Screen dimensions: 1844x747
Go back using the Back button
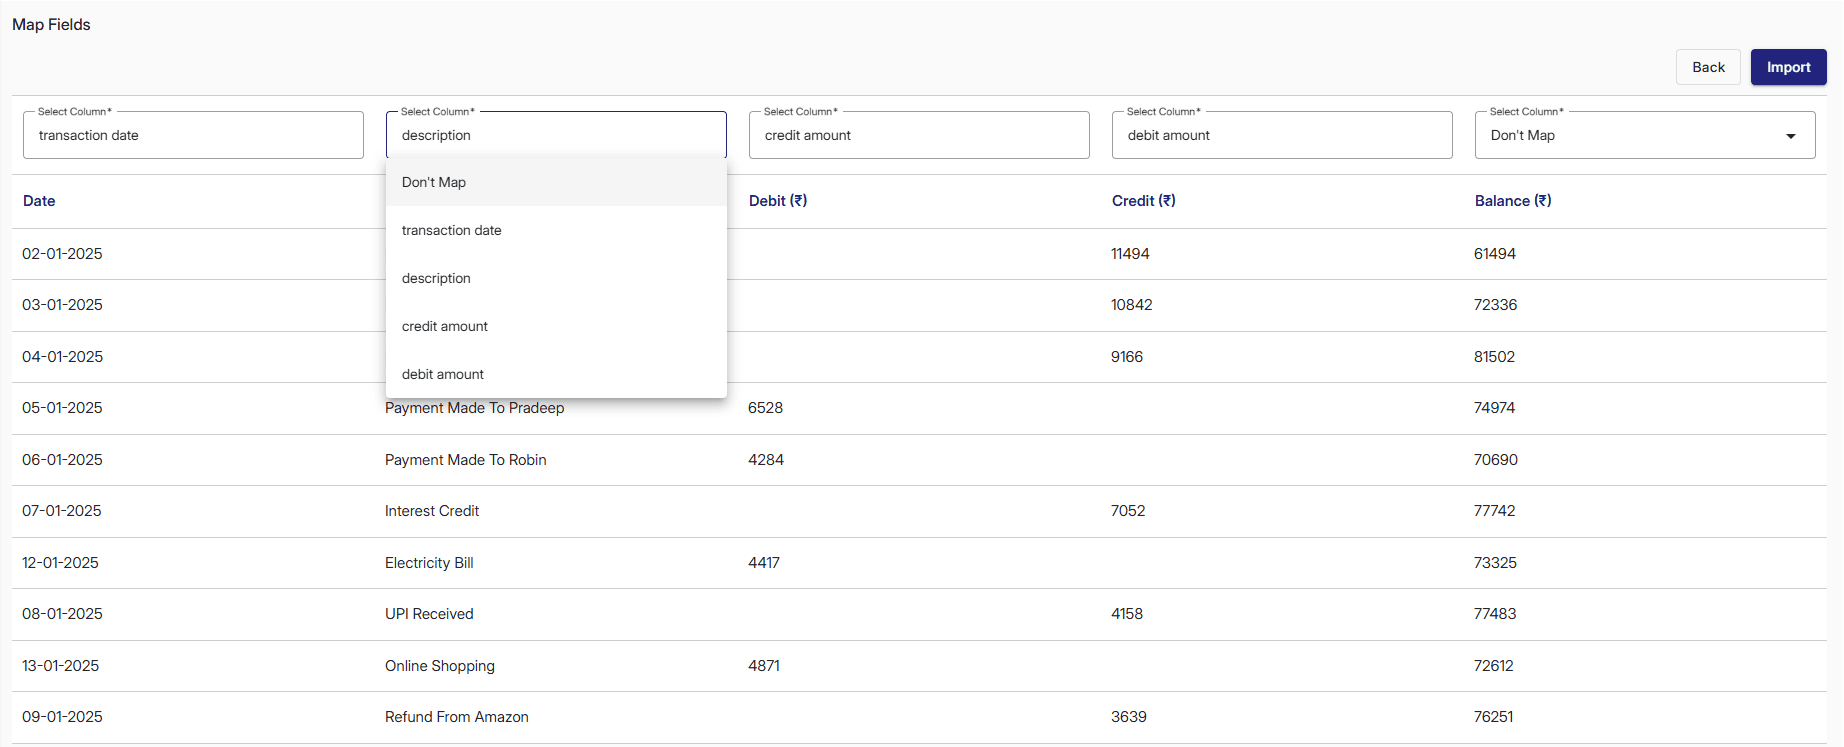1708,67
